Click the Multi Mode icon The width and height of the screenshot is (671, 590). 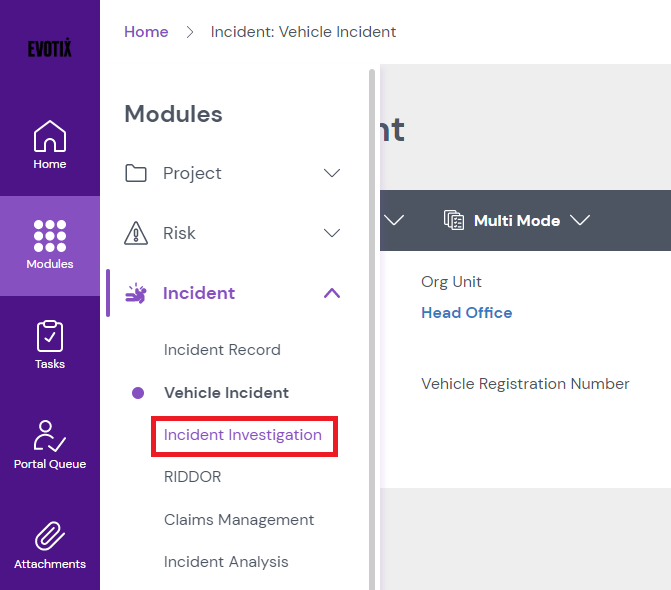tap(454, 220)
